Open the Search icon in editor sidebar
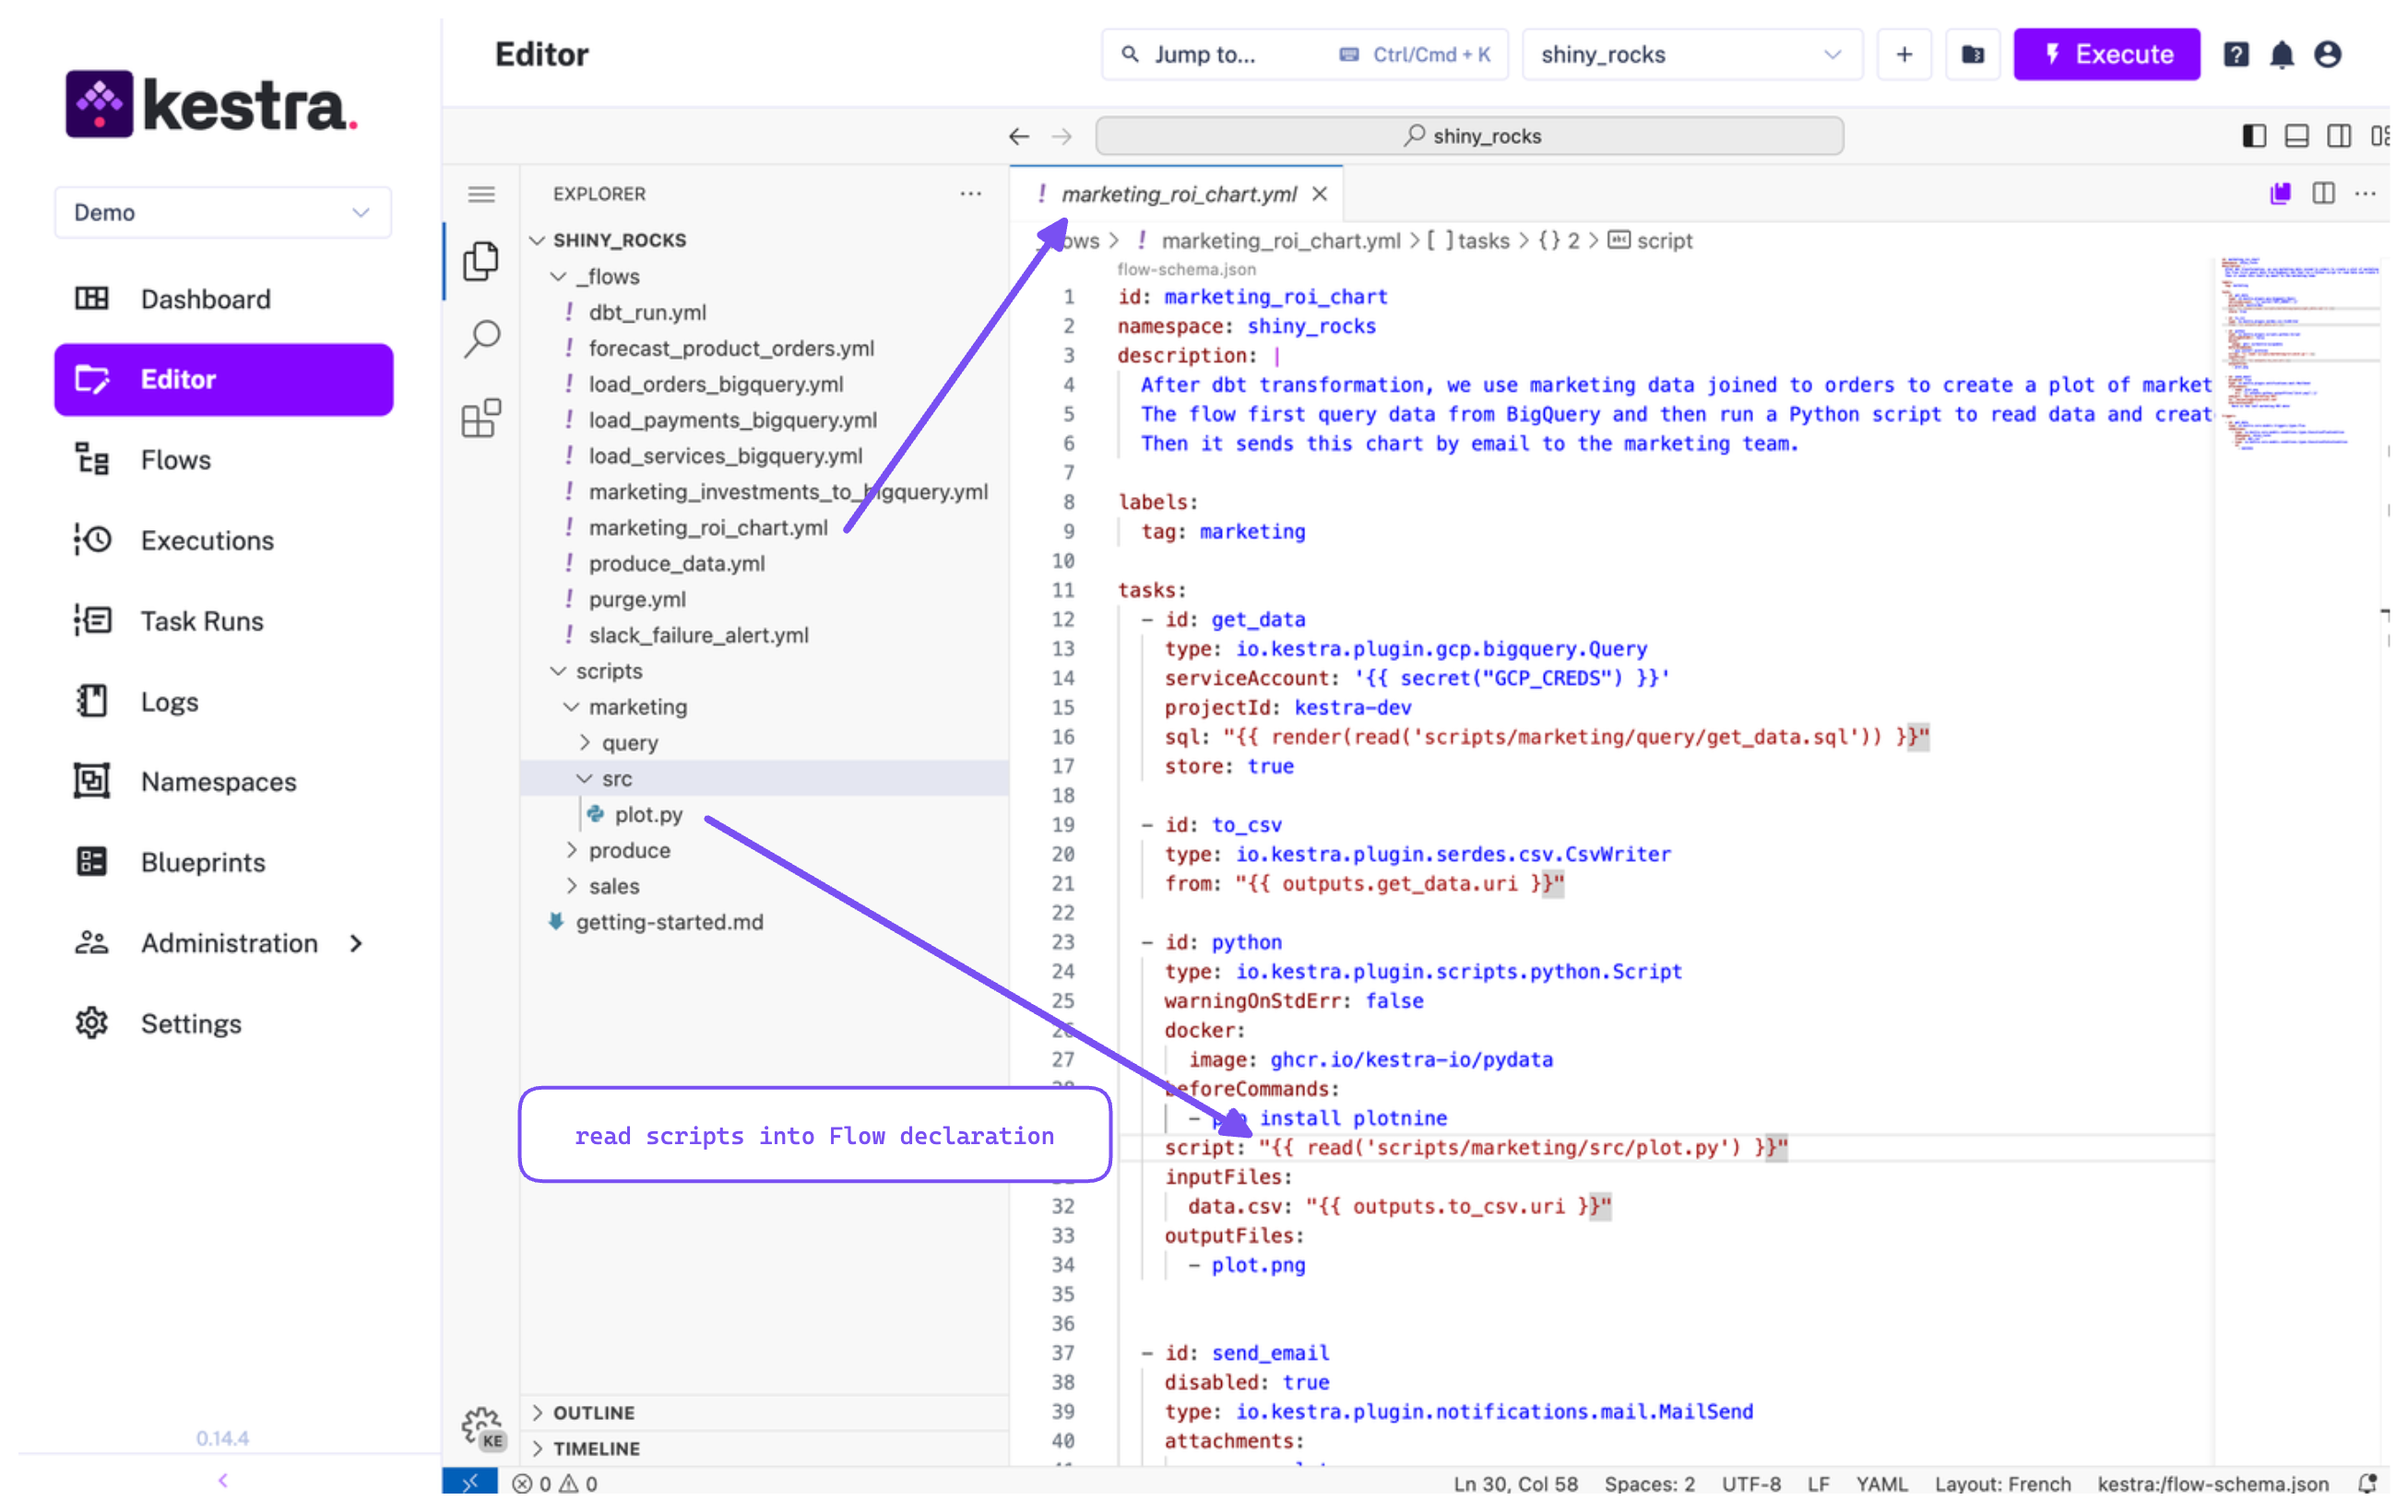Screen dimensions: 2408x1512 coord(481,339)
